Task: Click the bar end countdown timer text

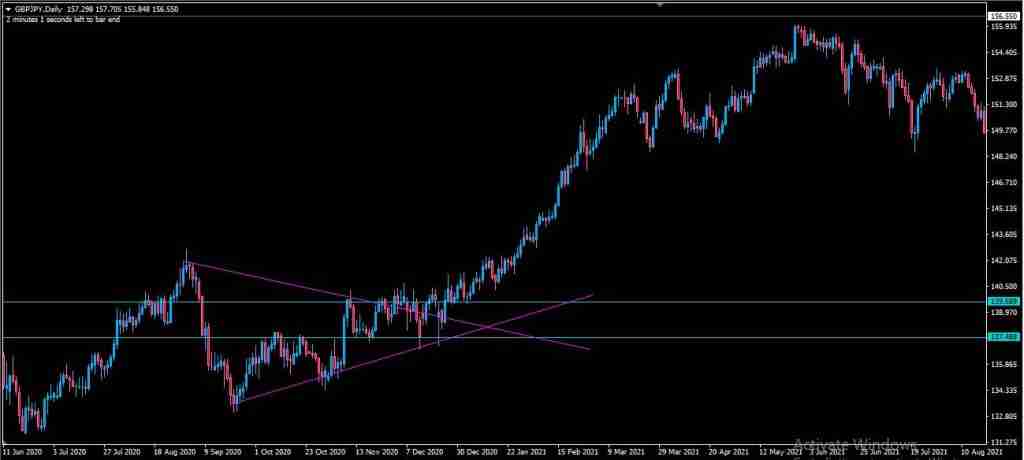Action: [x=63, y=20]
